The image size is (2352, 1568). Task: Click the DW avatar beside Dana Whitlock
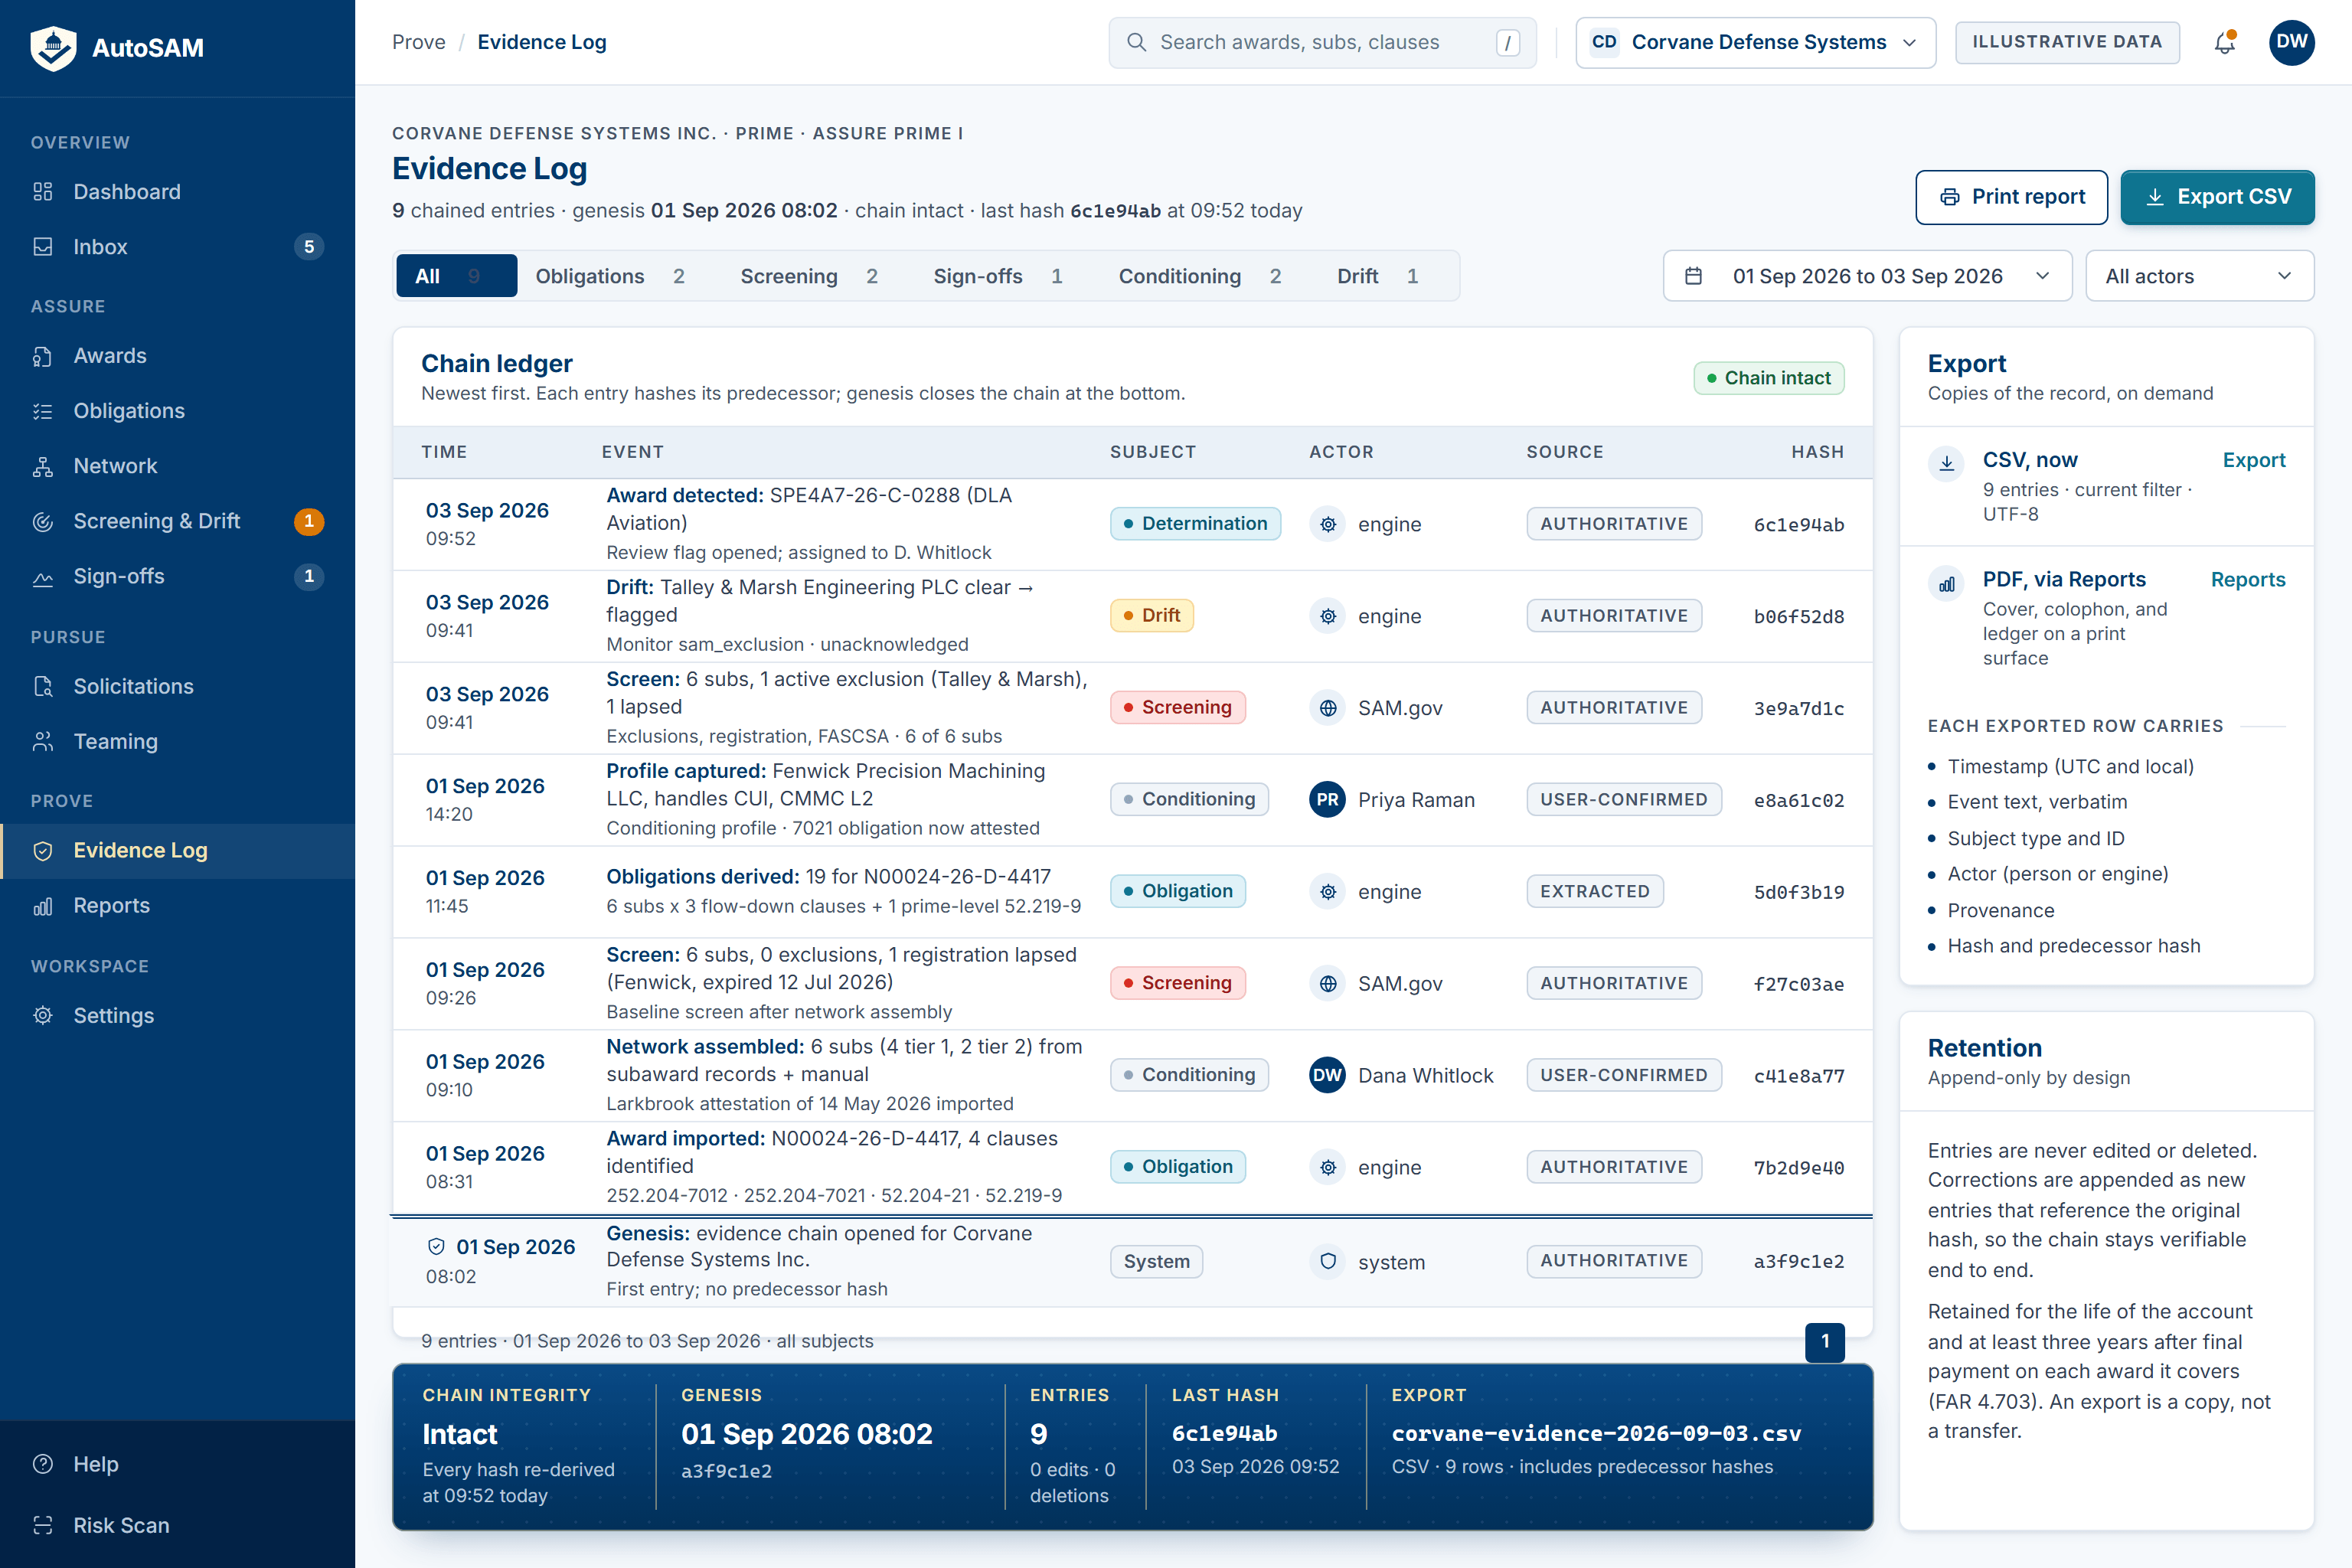1327,1075
